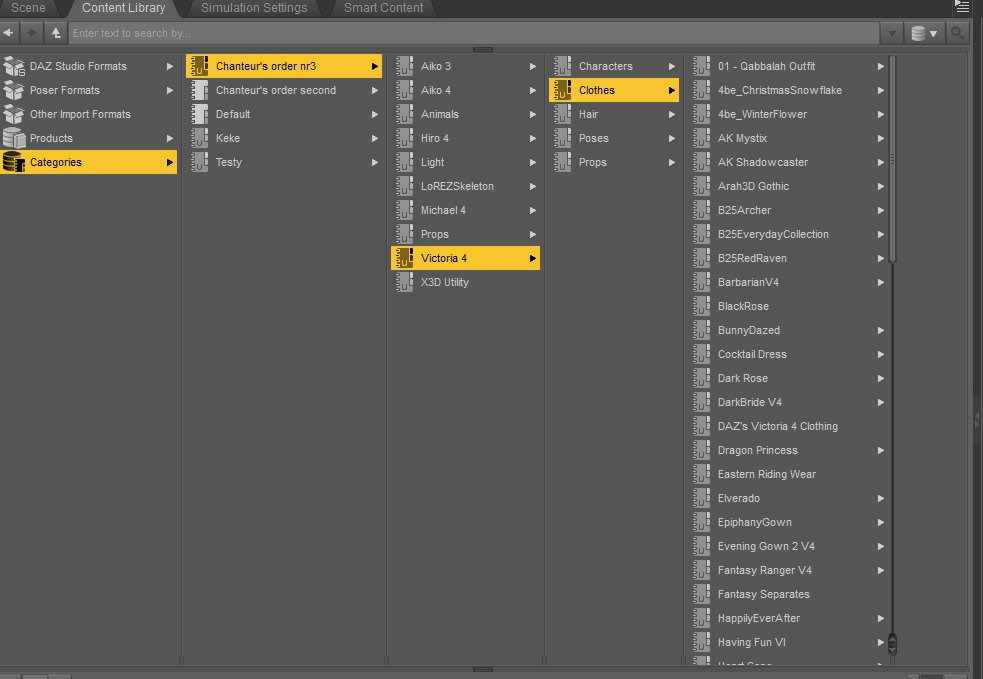This screenshot has width=983, height=679.
Task: Expand the DAZ Studio Formats arrow
Action: tap(169, 66)
